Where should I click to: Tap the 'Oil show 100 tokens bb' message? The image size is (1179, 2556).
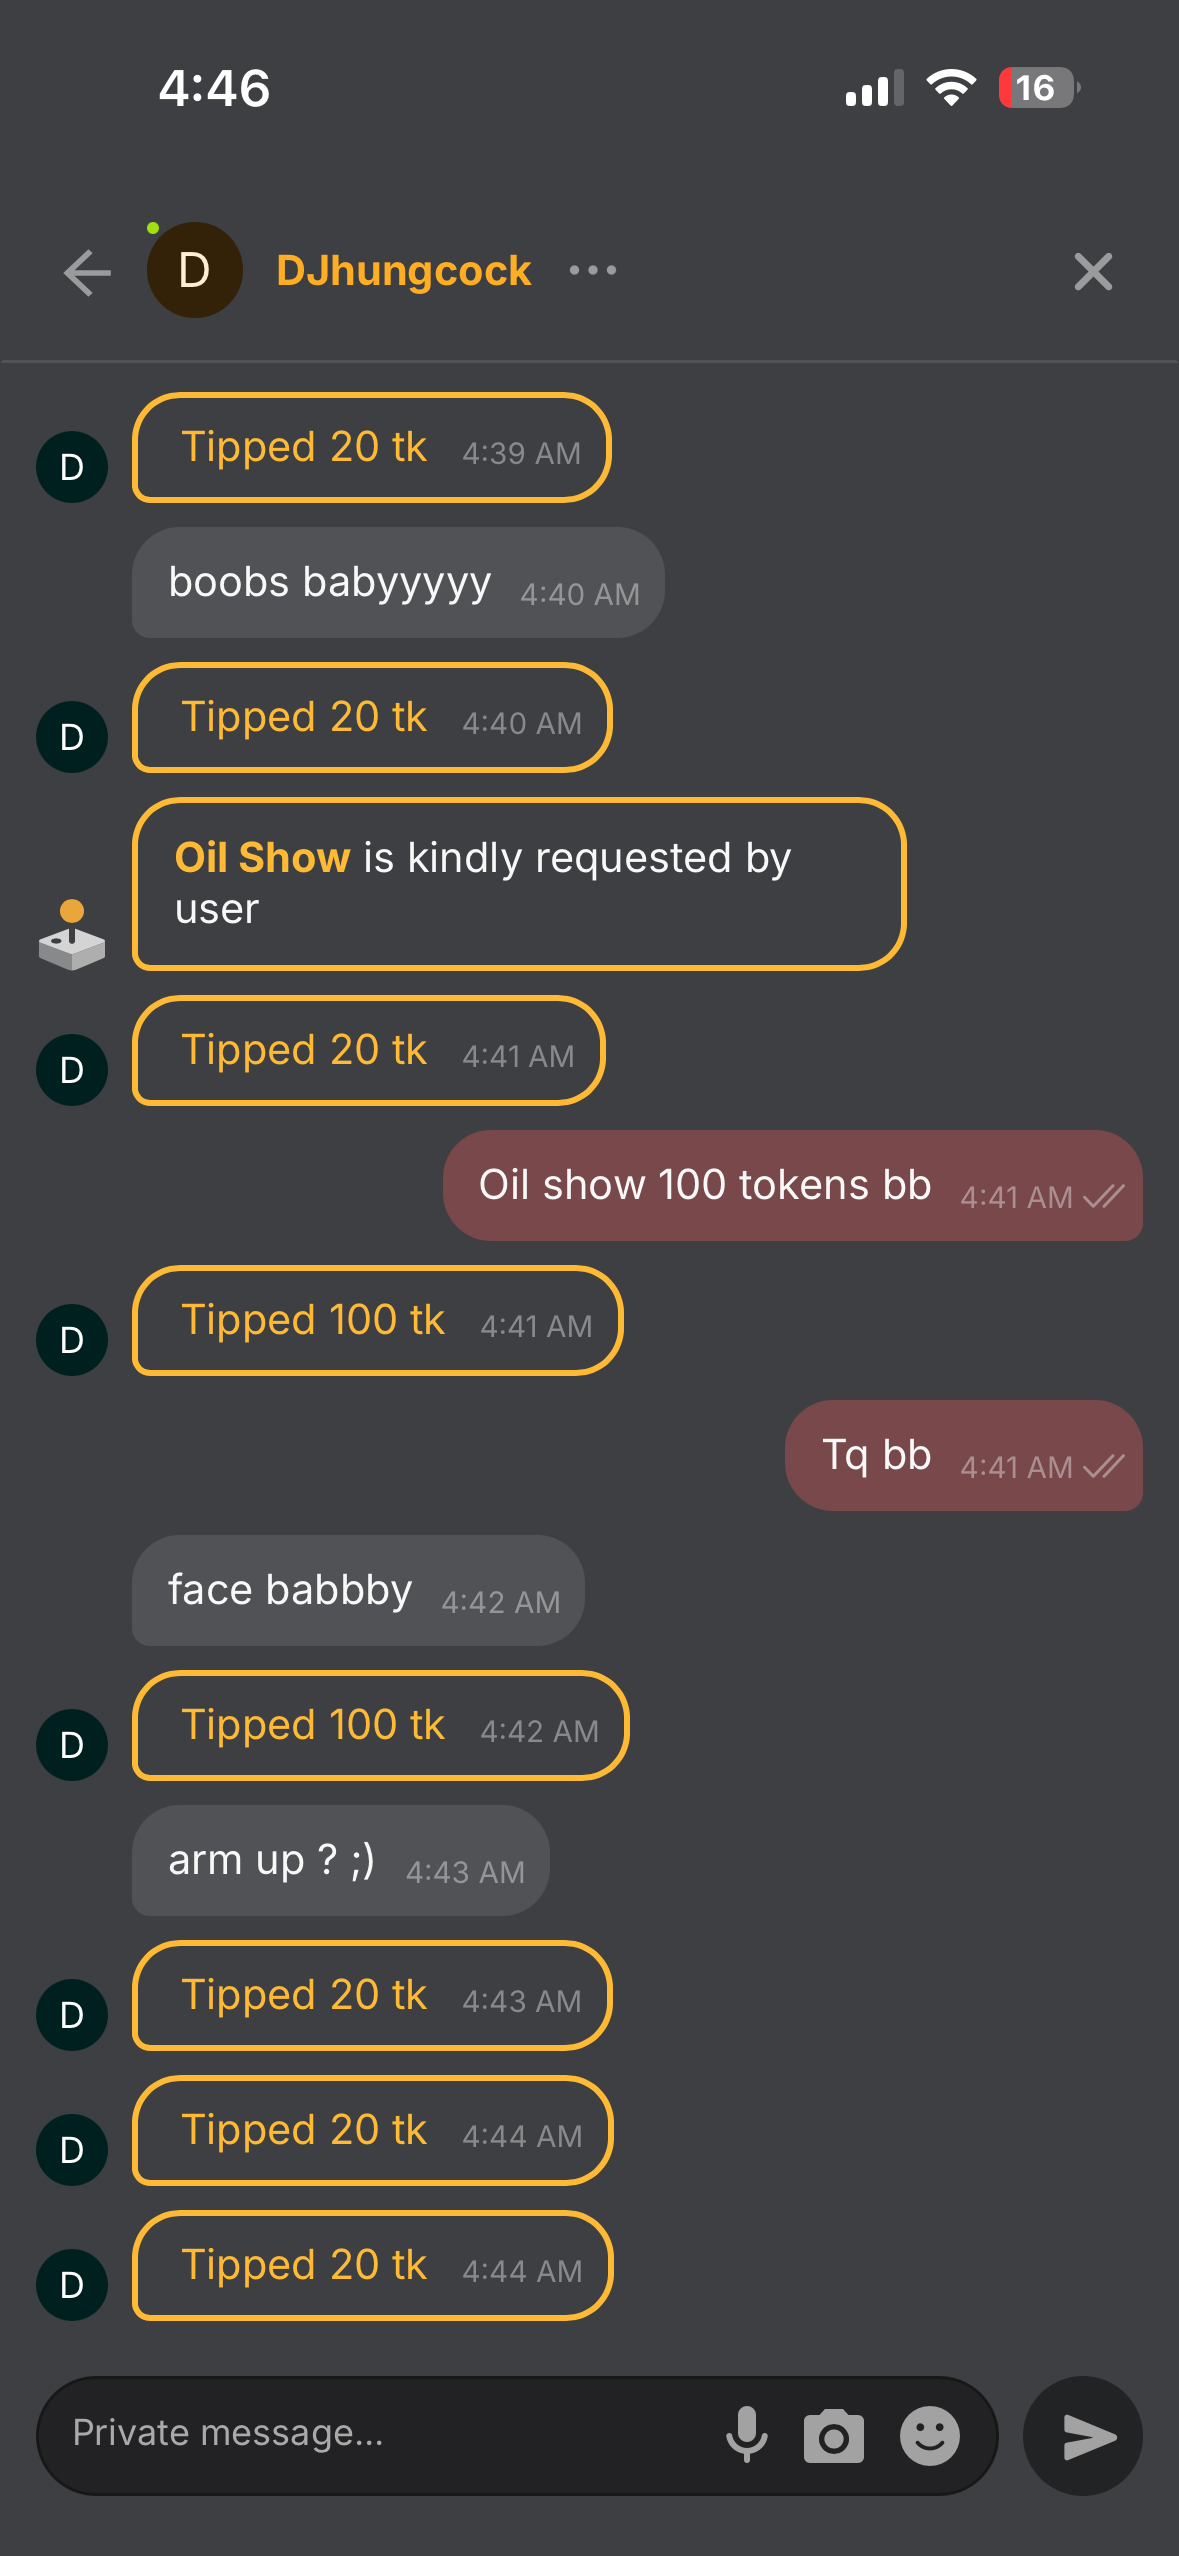click(x=793, y=1186)
